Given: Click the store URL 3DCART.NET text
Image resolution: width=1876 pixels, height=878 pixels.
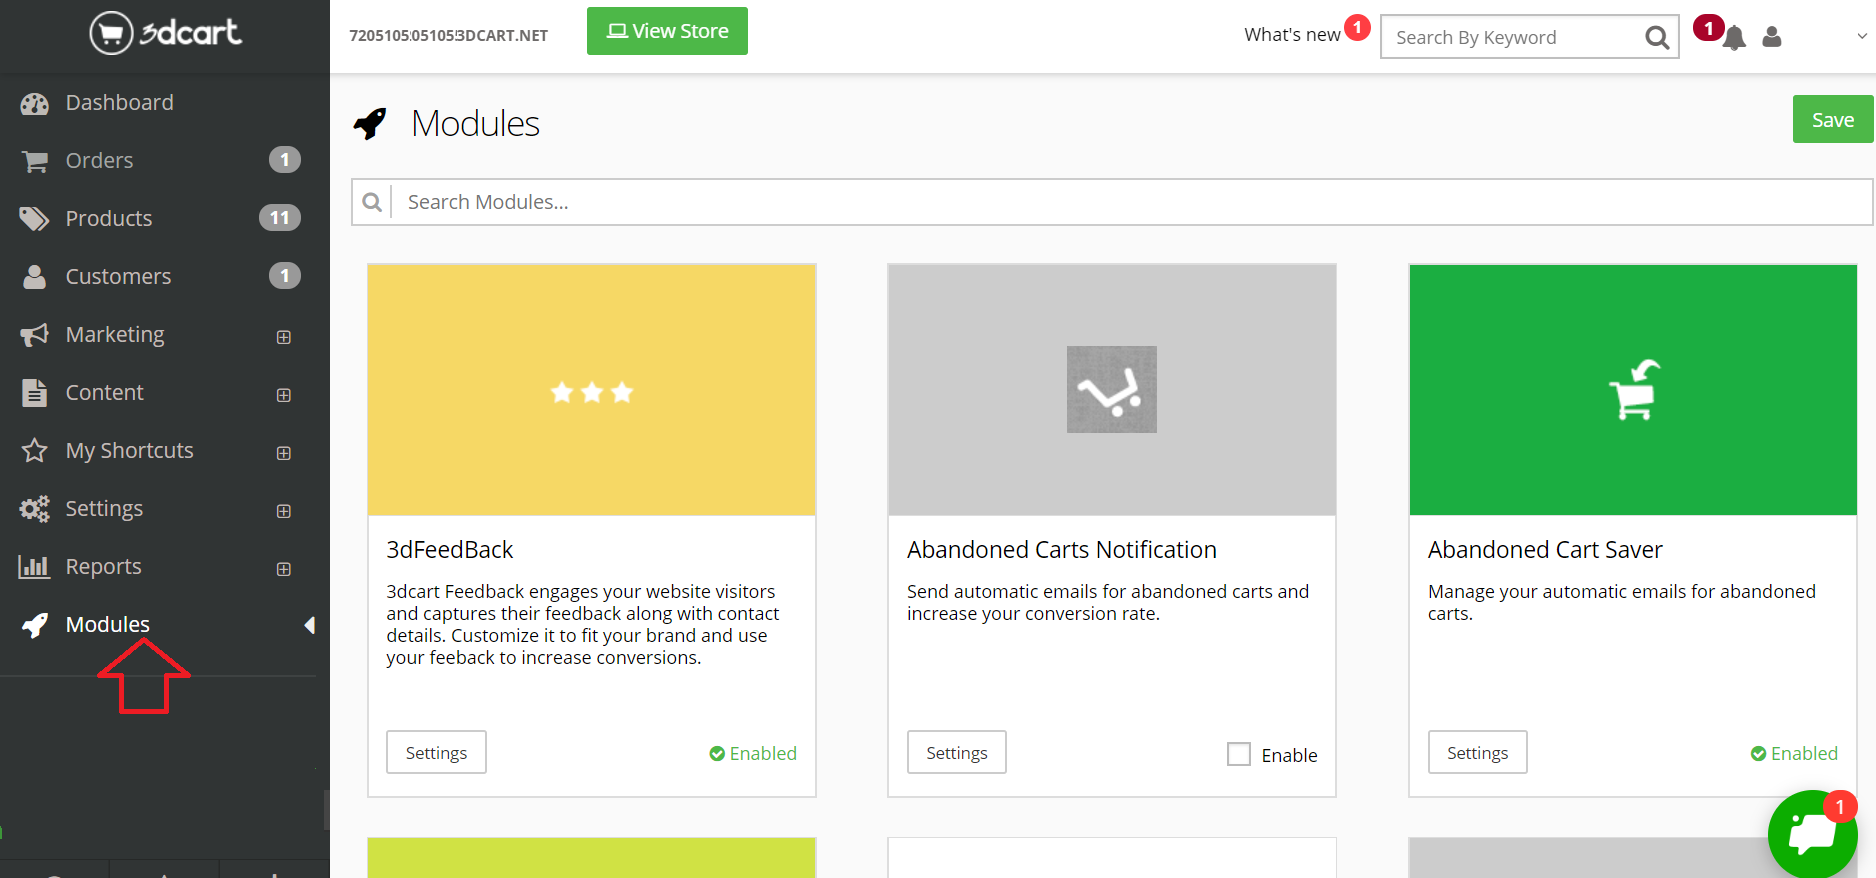Looking at the screenshot, I should pos(448,35).
